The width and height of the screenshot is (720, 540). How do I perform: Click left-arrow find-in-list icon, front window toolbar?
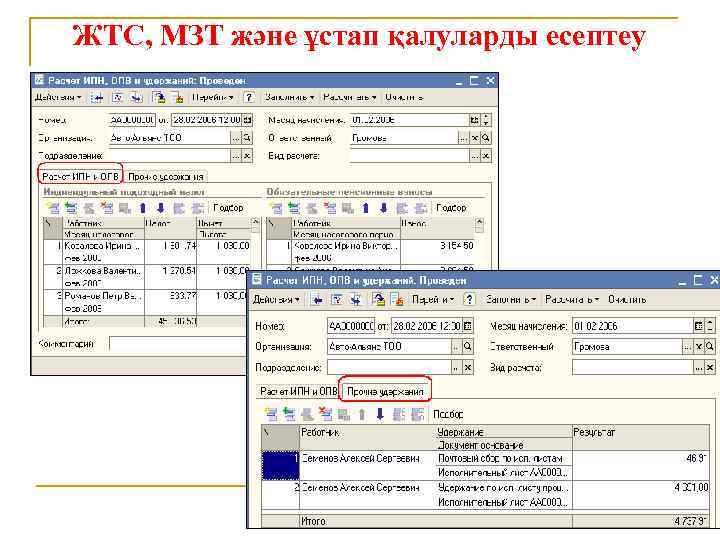(x=317, y=300)
